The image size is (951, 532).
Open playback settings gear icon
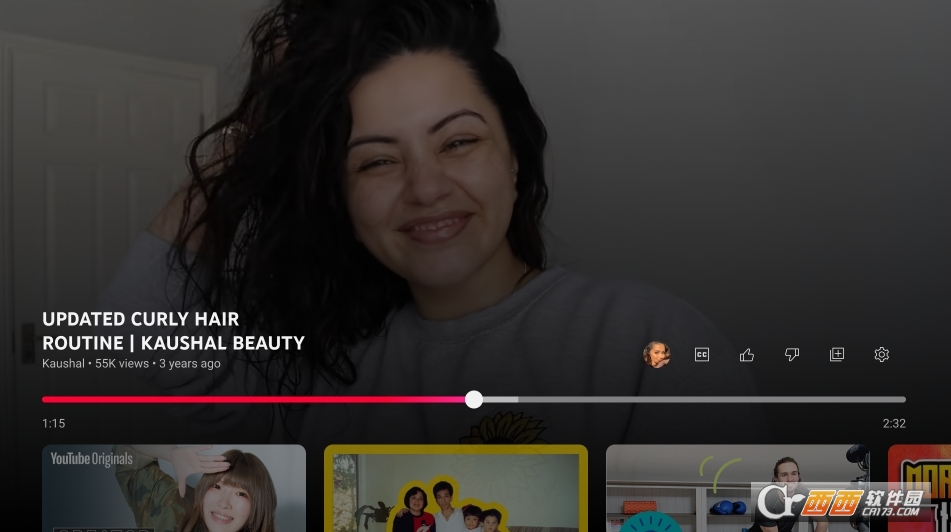click(881, 354)
